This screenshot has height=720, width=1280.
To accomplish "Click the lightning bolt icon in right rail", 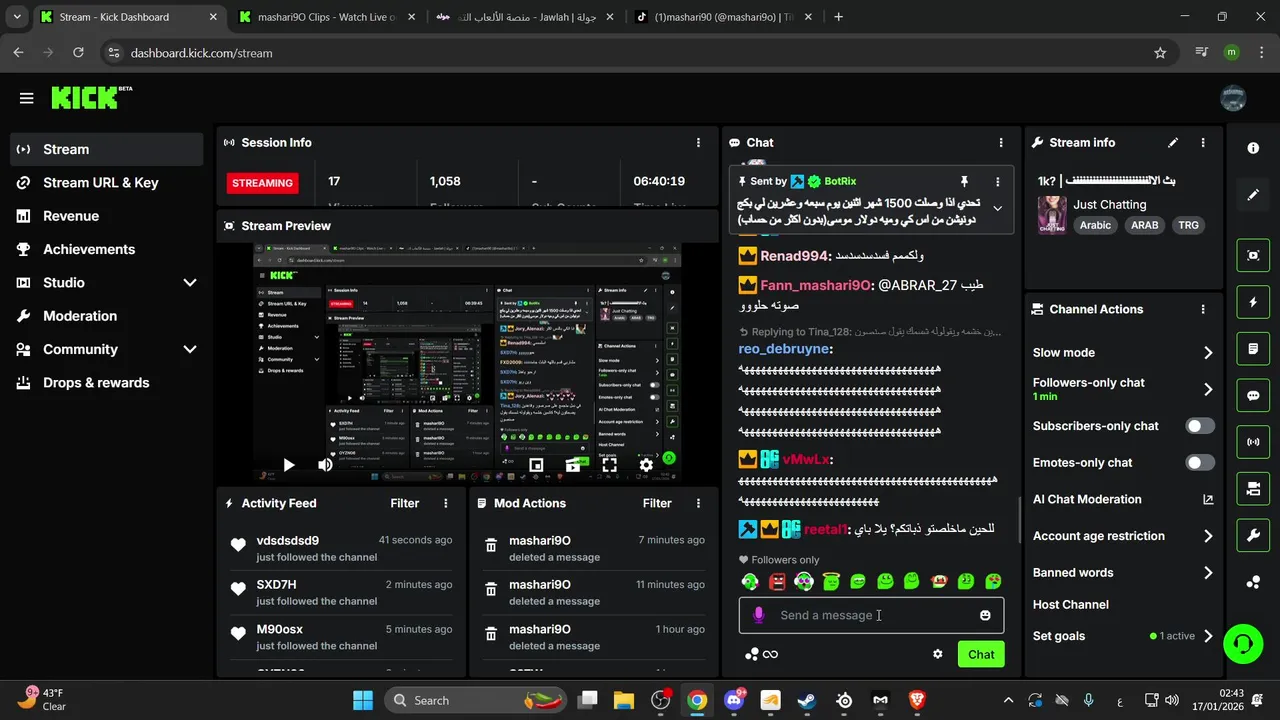I will tap(1253, 302).
